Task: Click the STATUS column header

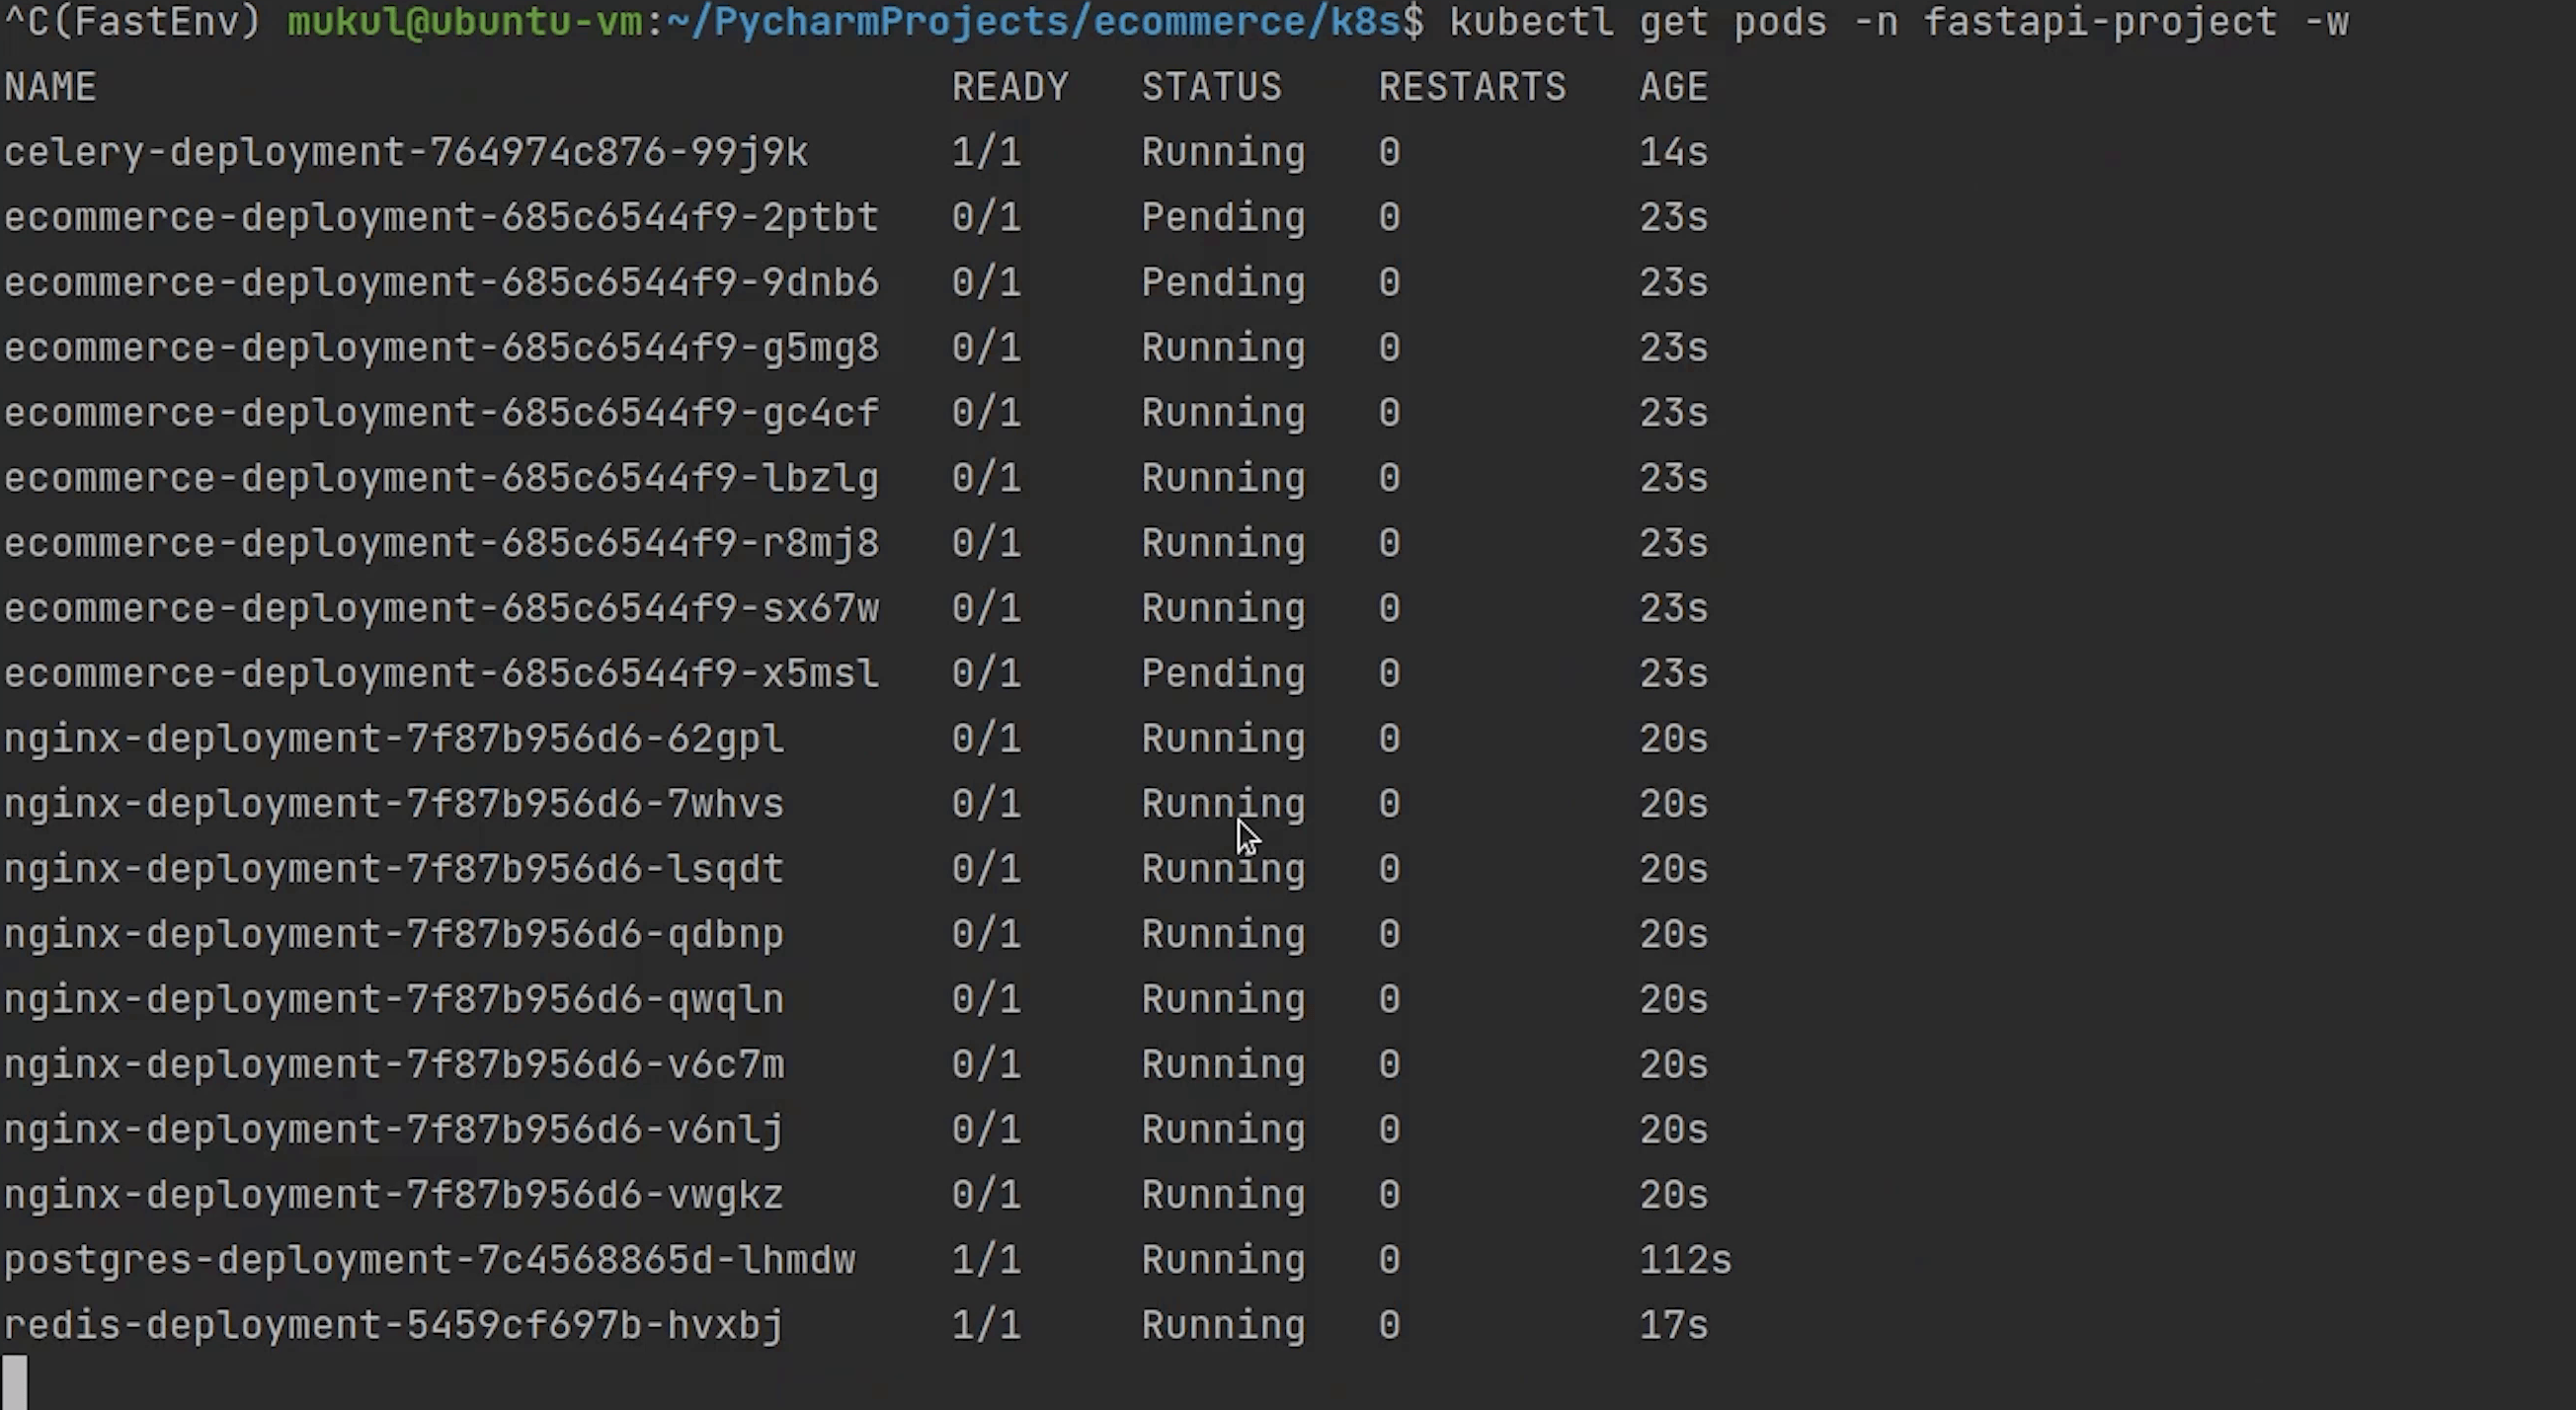Action: (x=1211, y=87)
